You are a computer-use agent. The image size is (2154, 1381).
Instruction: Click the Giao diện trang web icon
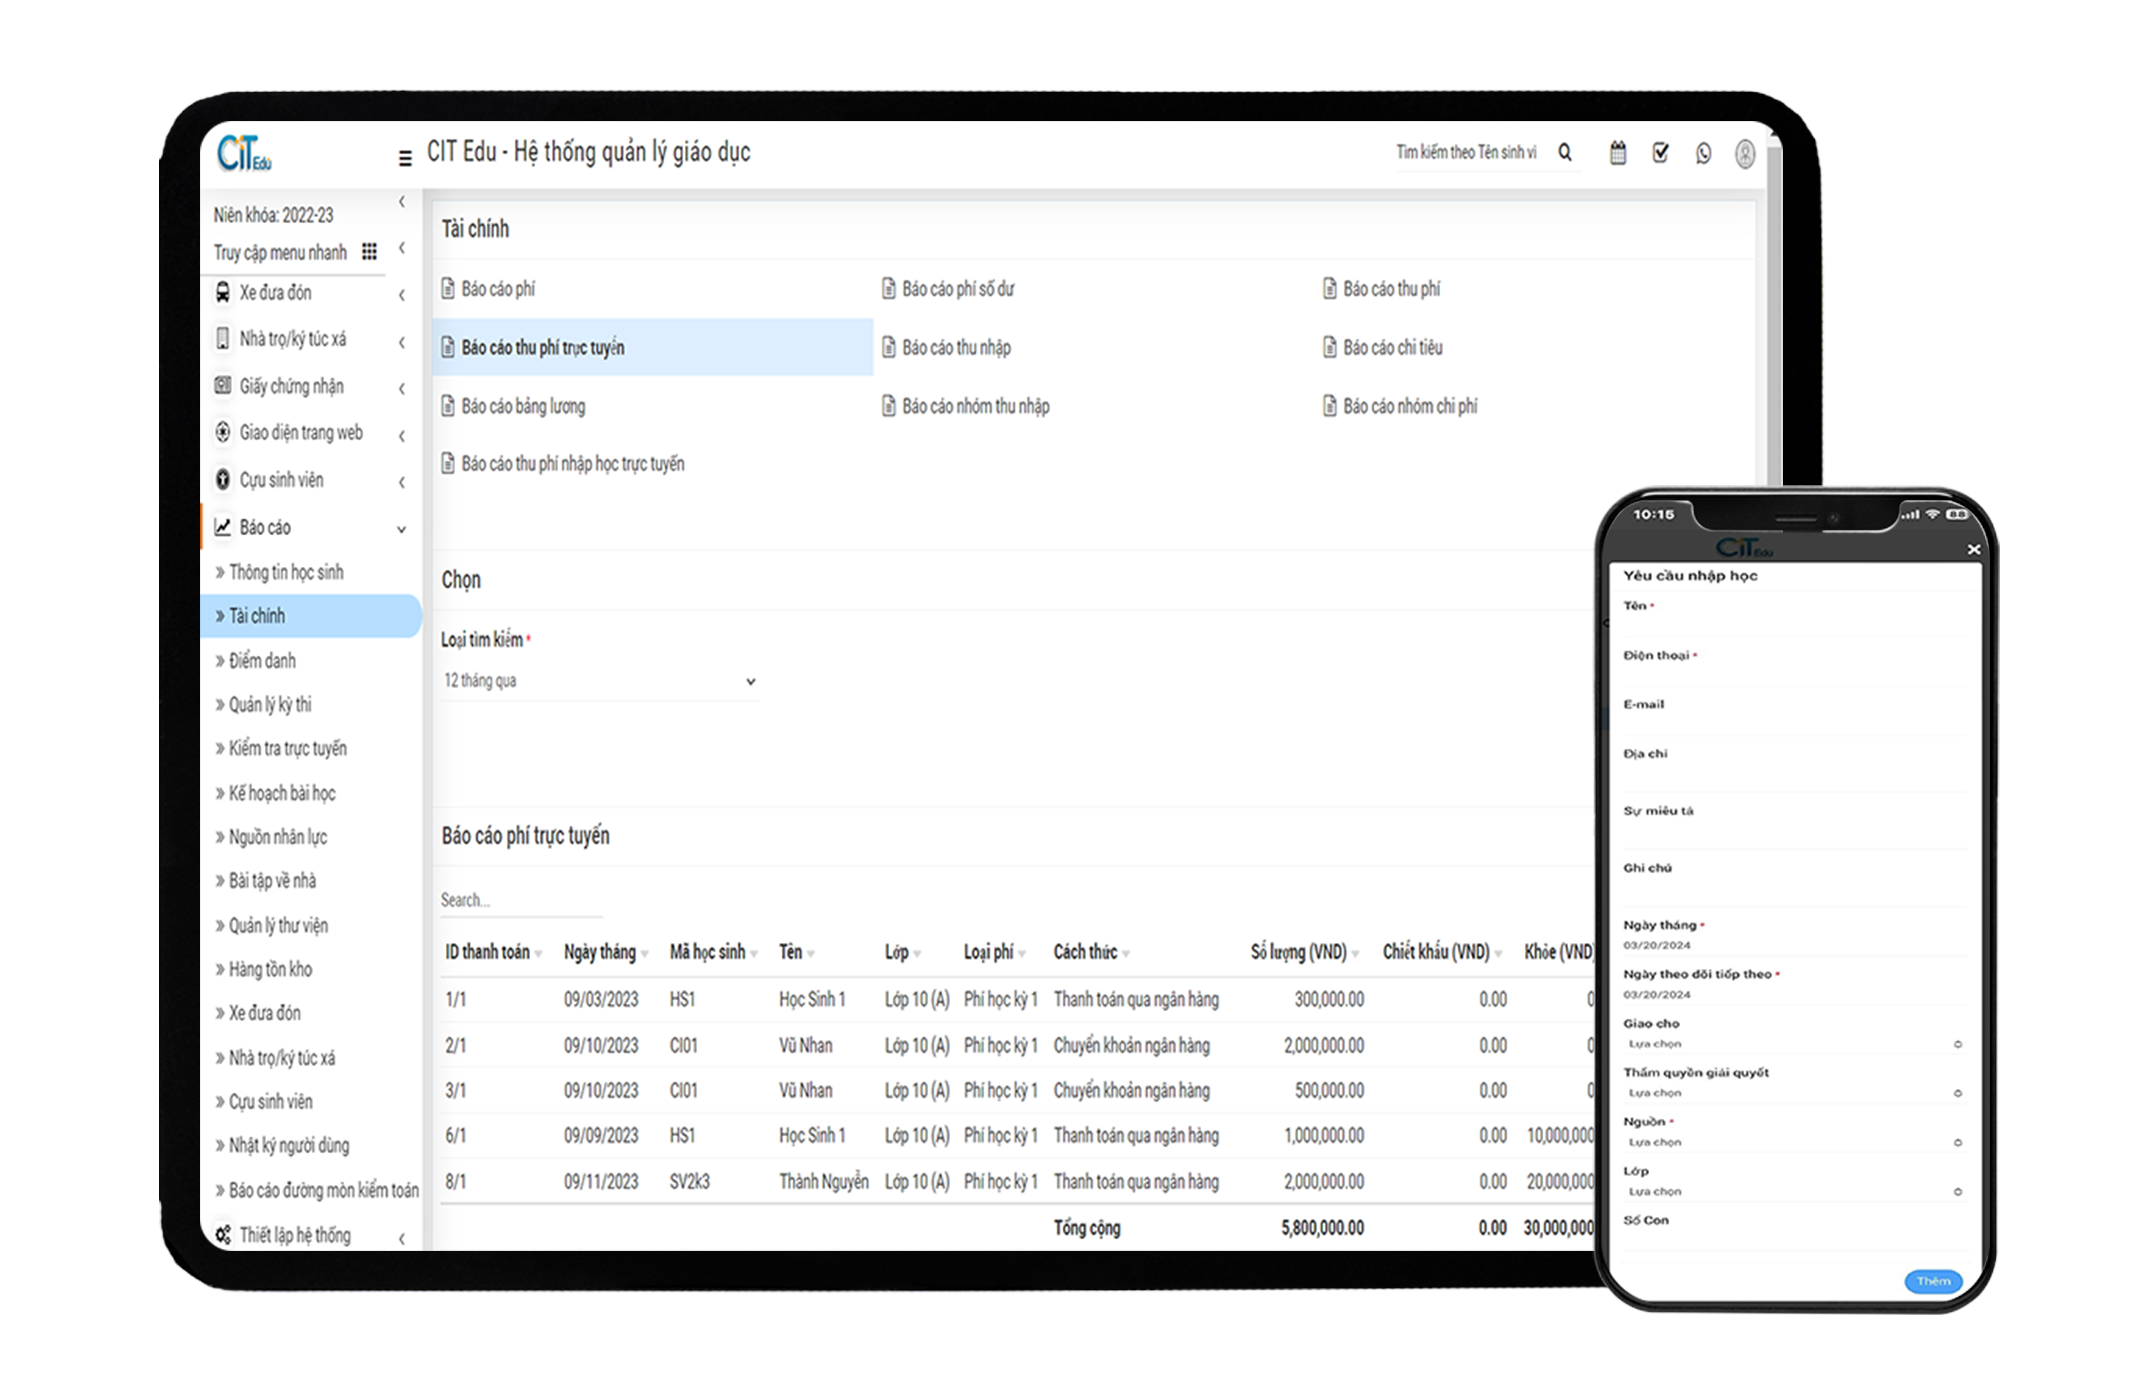pos(223,432)
